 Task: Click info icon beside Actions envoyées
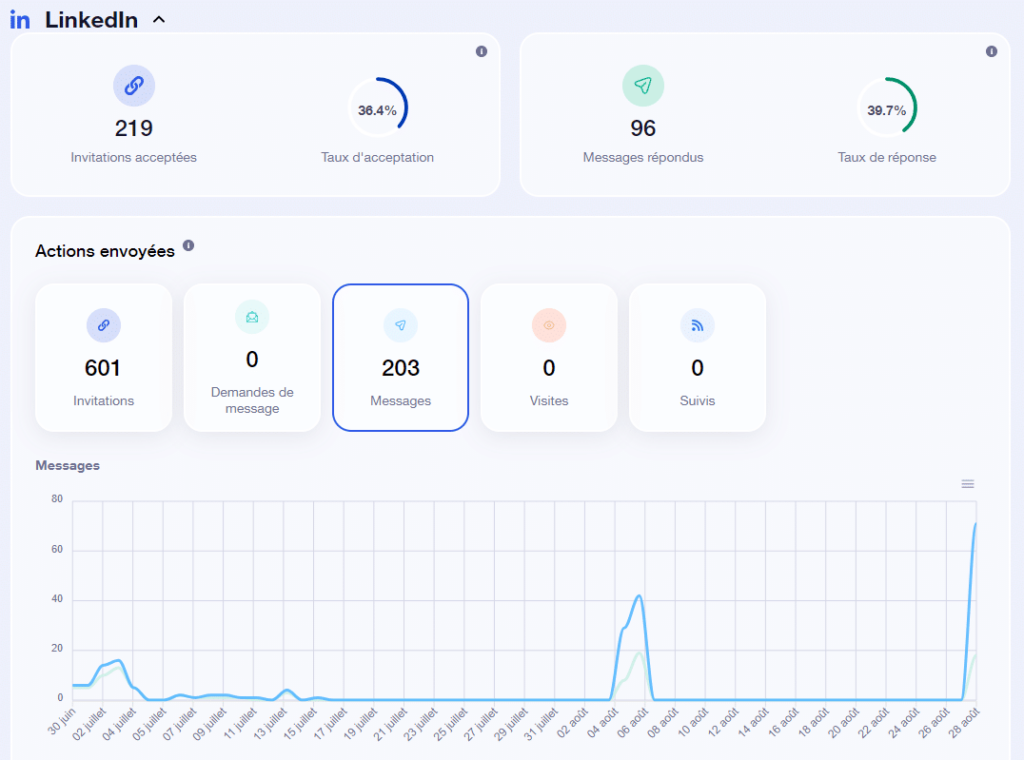click(x=189, y=246)
